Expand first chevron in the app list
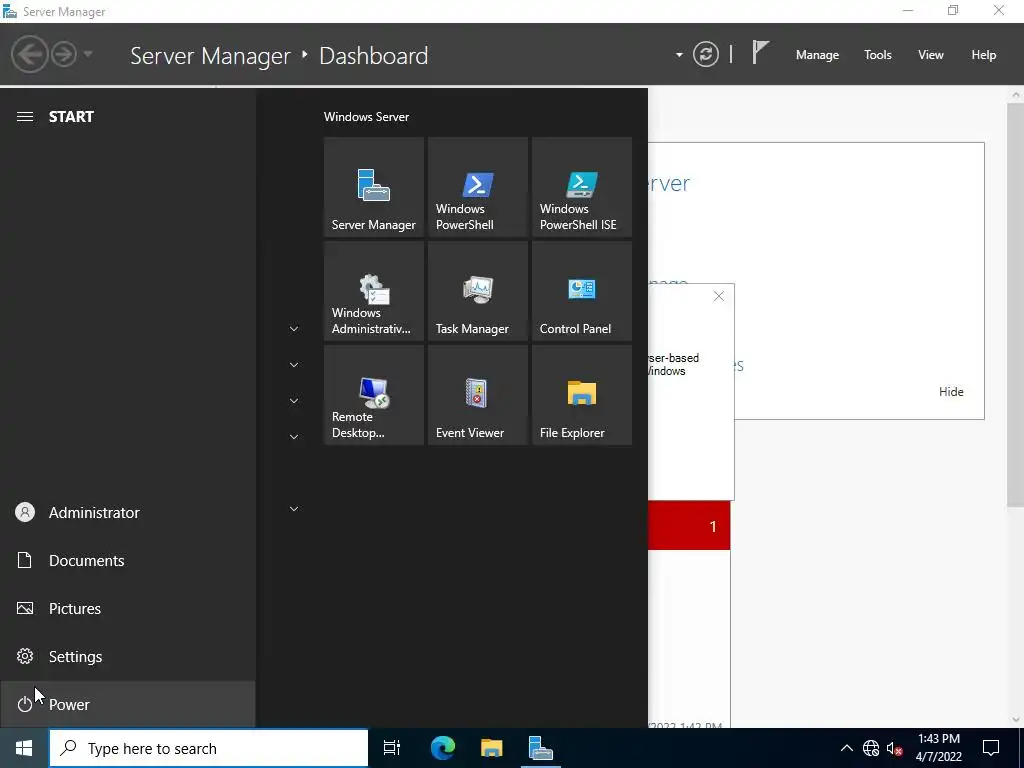 pyautogui.click(x=294, y=328)
